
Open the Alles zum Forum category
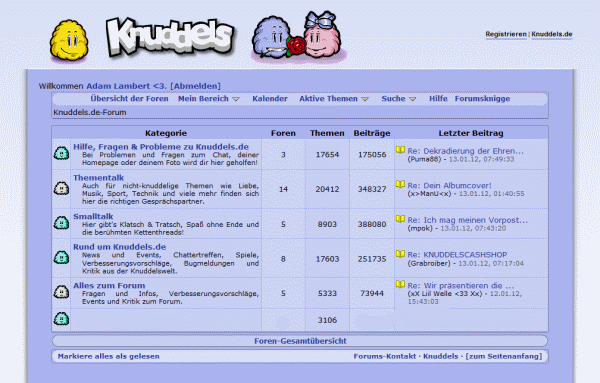point(109,286)
